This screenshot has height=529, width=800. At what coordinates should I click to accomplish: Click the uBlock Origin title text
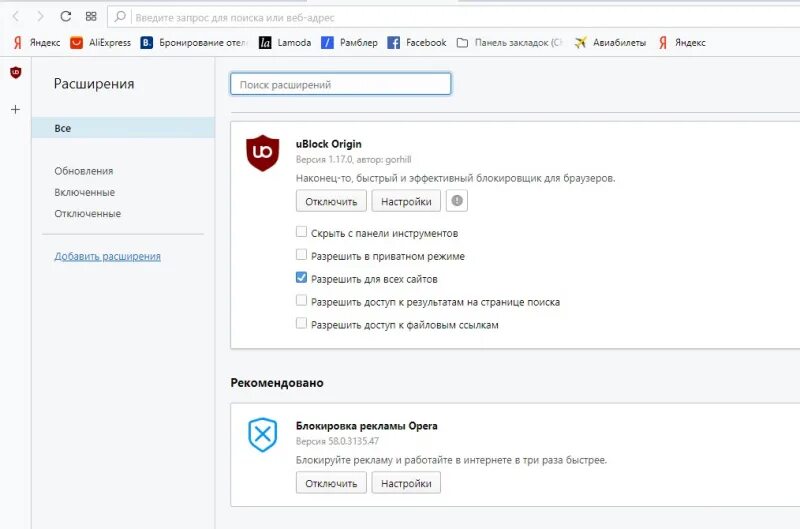click(329, 144)
